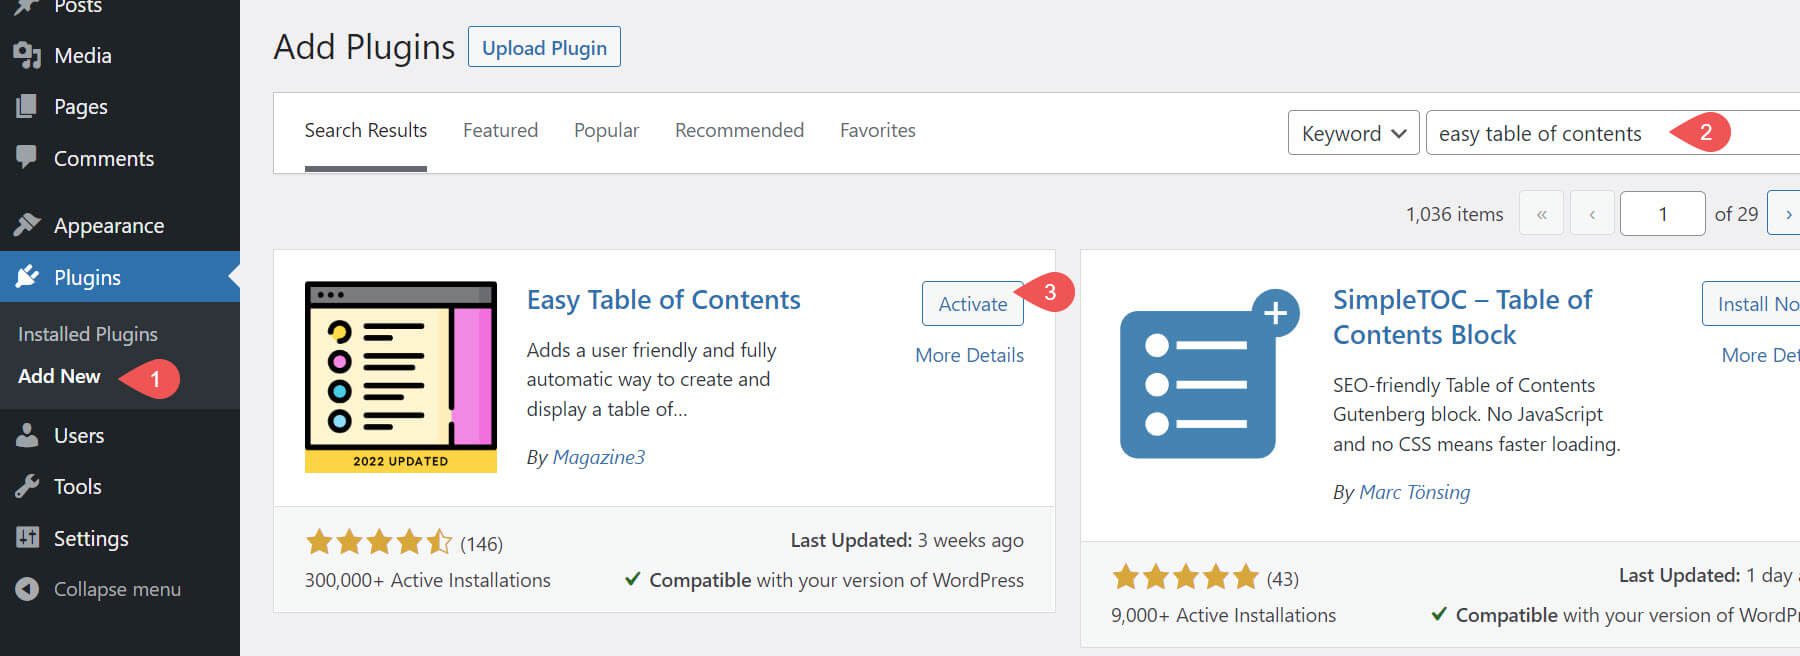Expand the Keyword search type dropdown

pyautogui.click(x=1353, y=133)
